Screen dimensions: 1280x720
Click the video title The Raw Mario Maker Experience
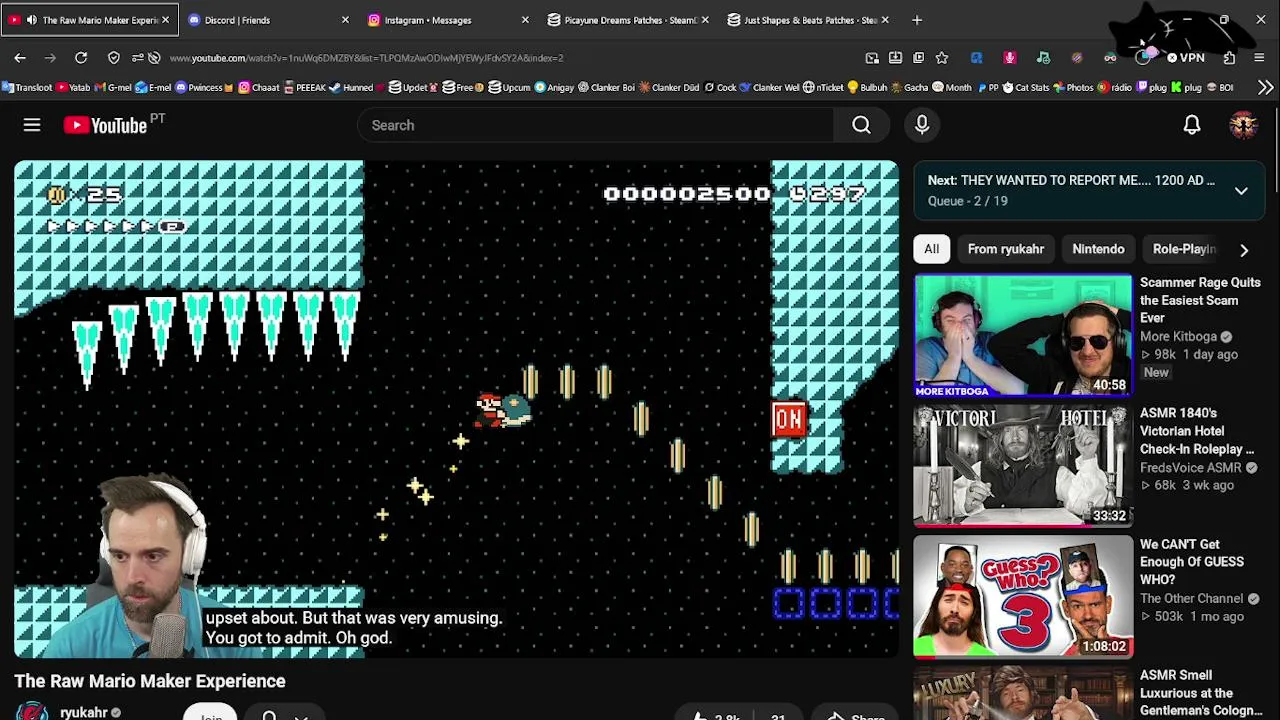150,681
